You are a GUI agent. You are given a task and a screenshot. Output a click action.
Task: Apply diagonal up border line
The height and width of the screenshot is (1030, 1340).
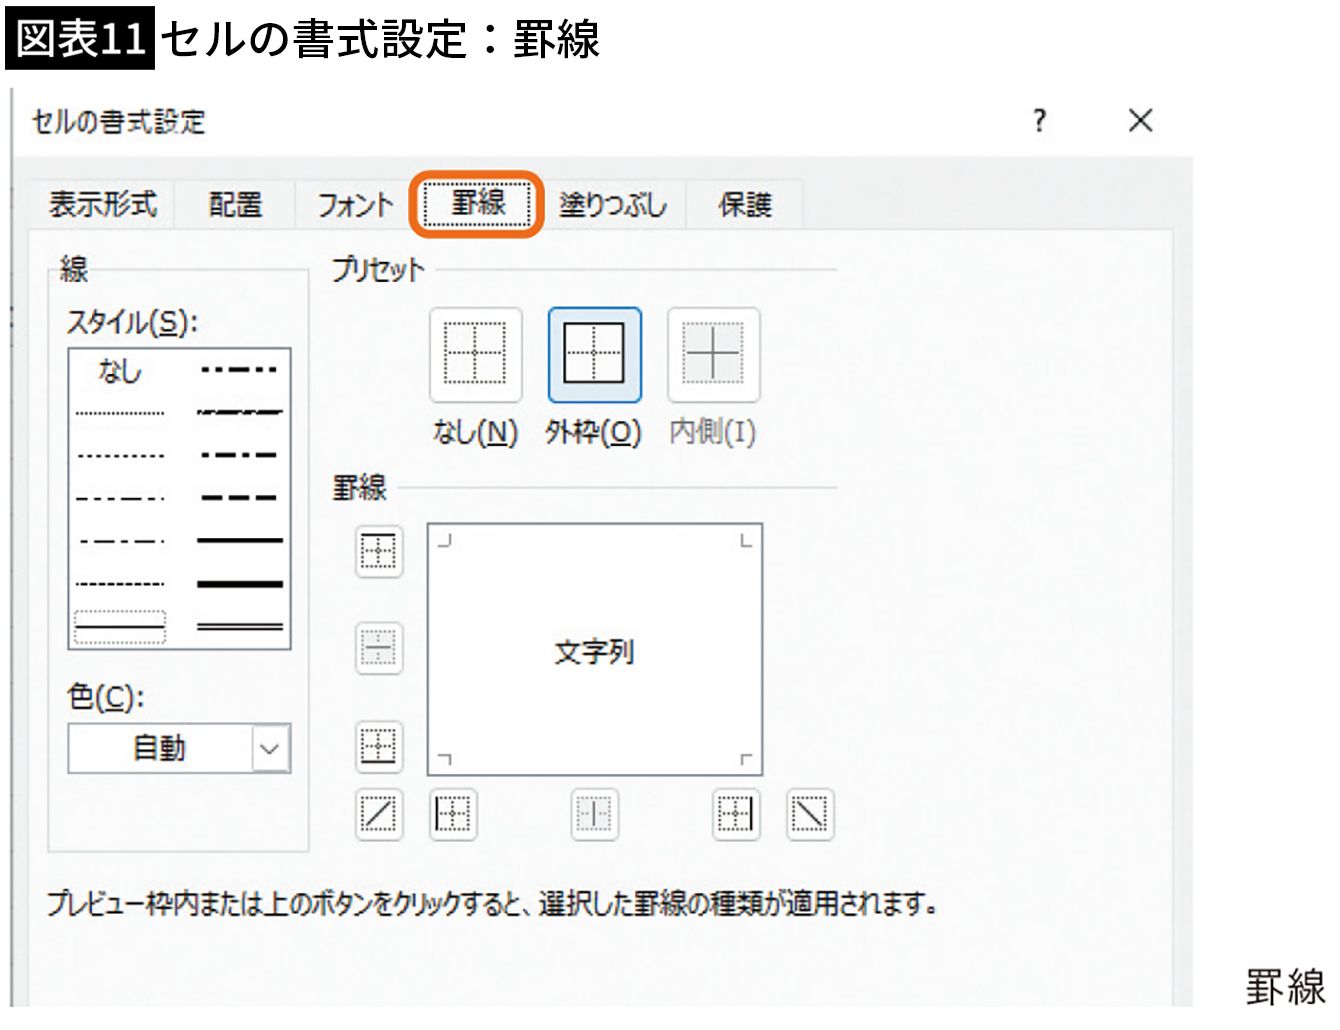(x=379, y=814)
